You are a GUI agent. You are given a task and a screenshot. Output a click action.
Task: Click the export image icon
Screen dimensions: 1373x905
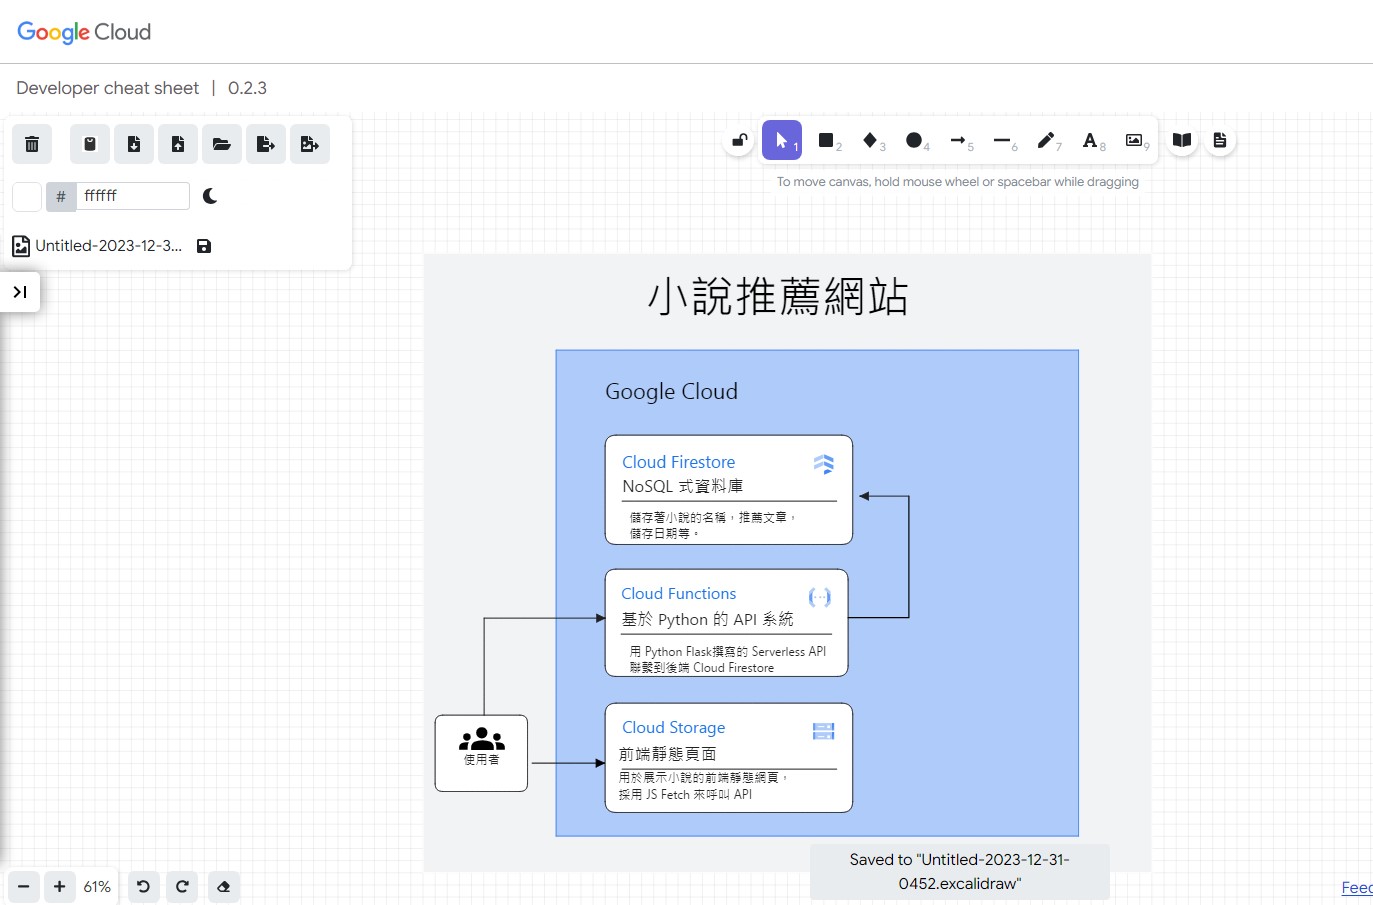click(310, 144)
